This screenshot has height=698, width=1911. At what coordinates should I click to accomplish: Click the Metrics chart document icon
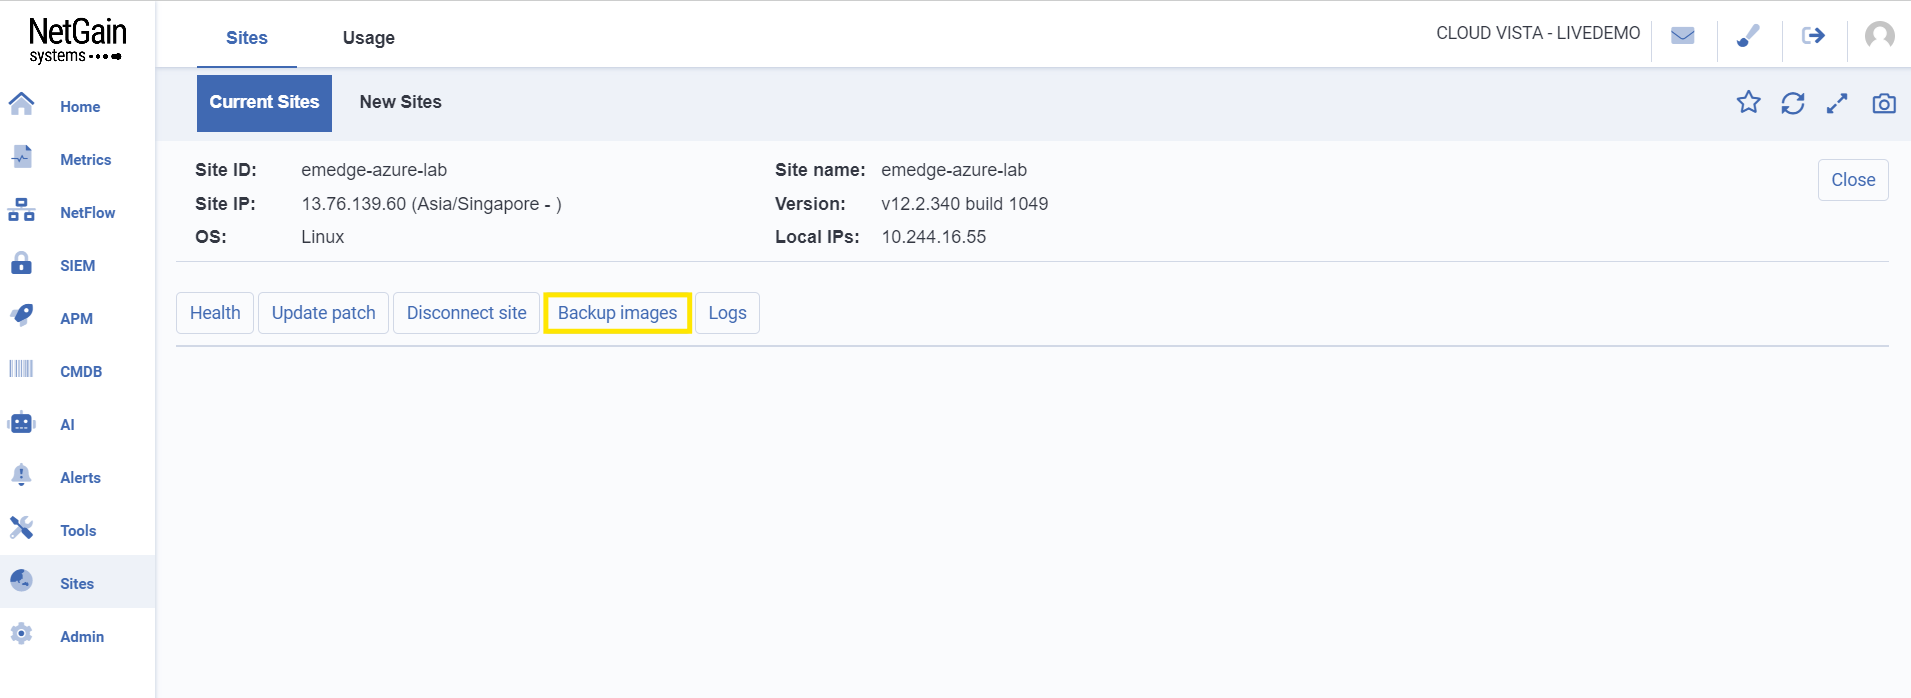tap(21, 157)
